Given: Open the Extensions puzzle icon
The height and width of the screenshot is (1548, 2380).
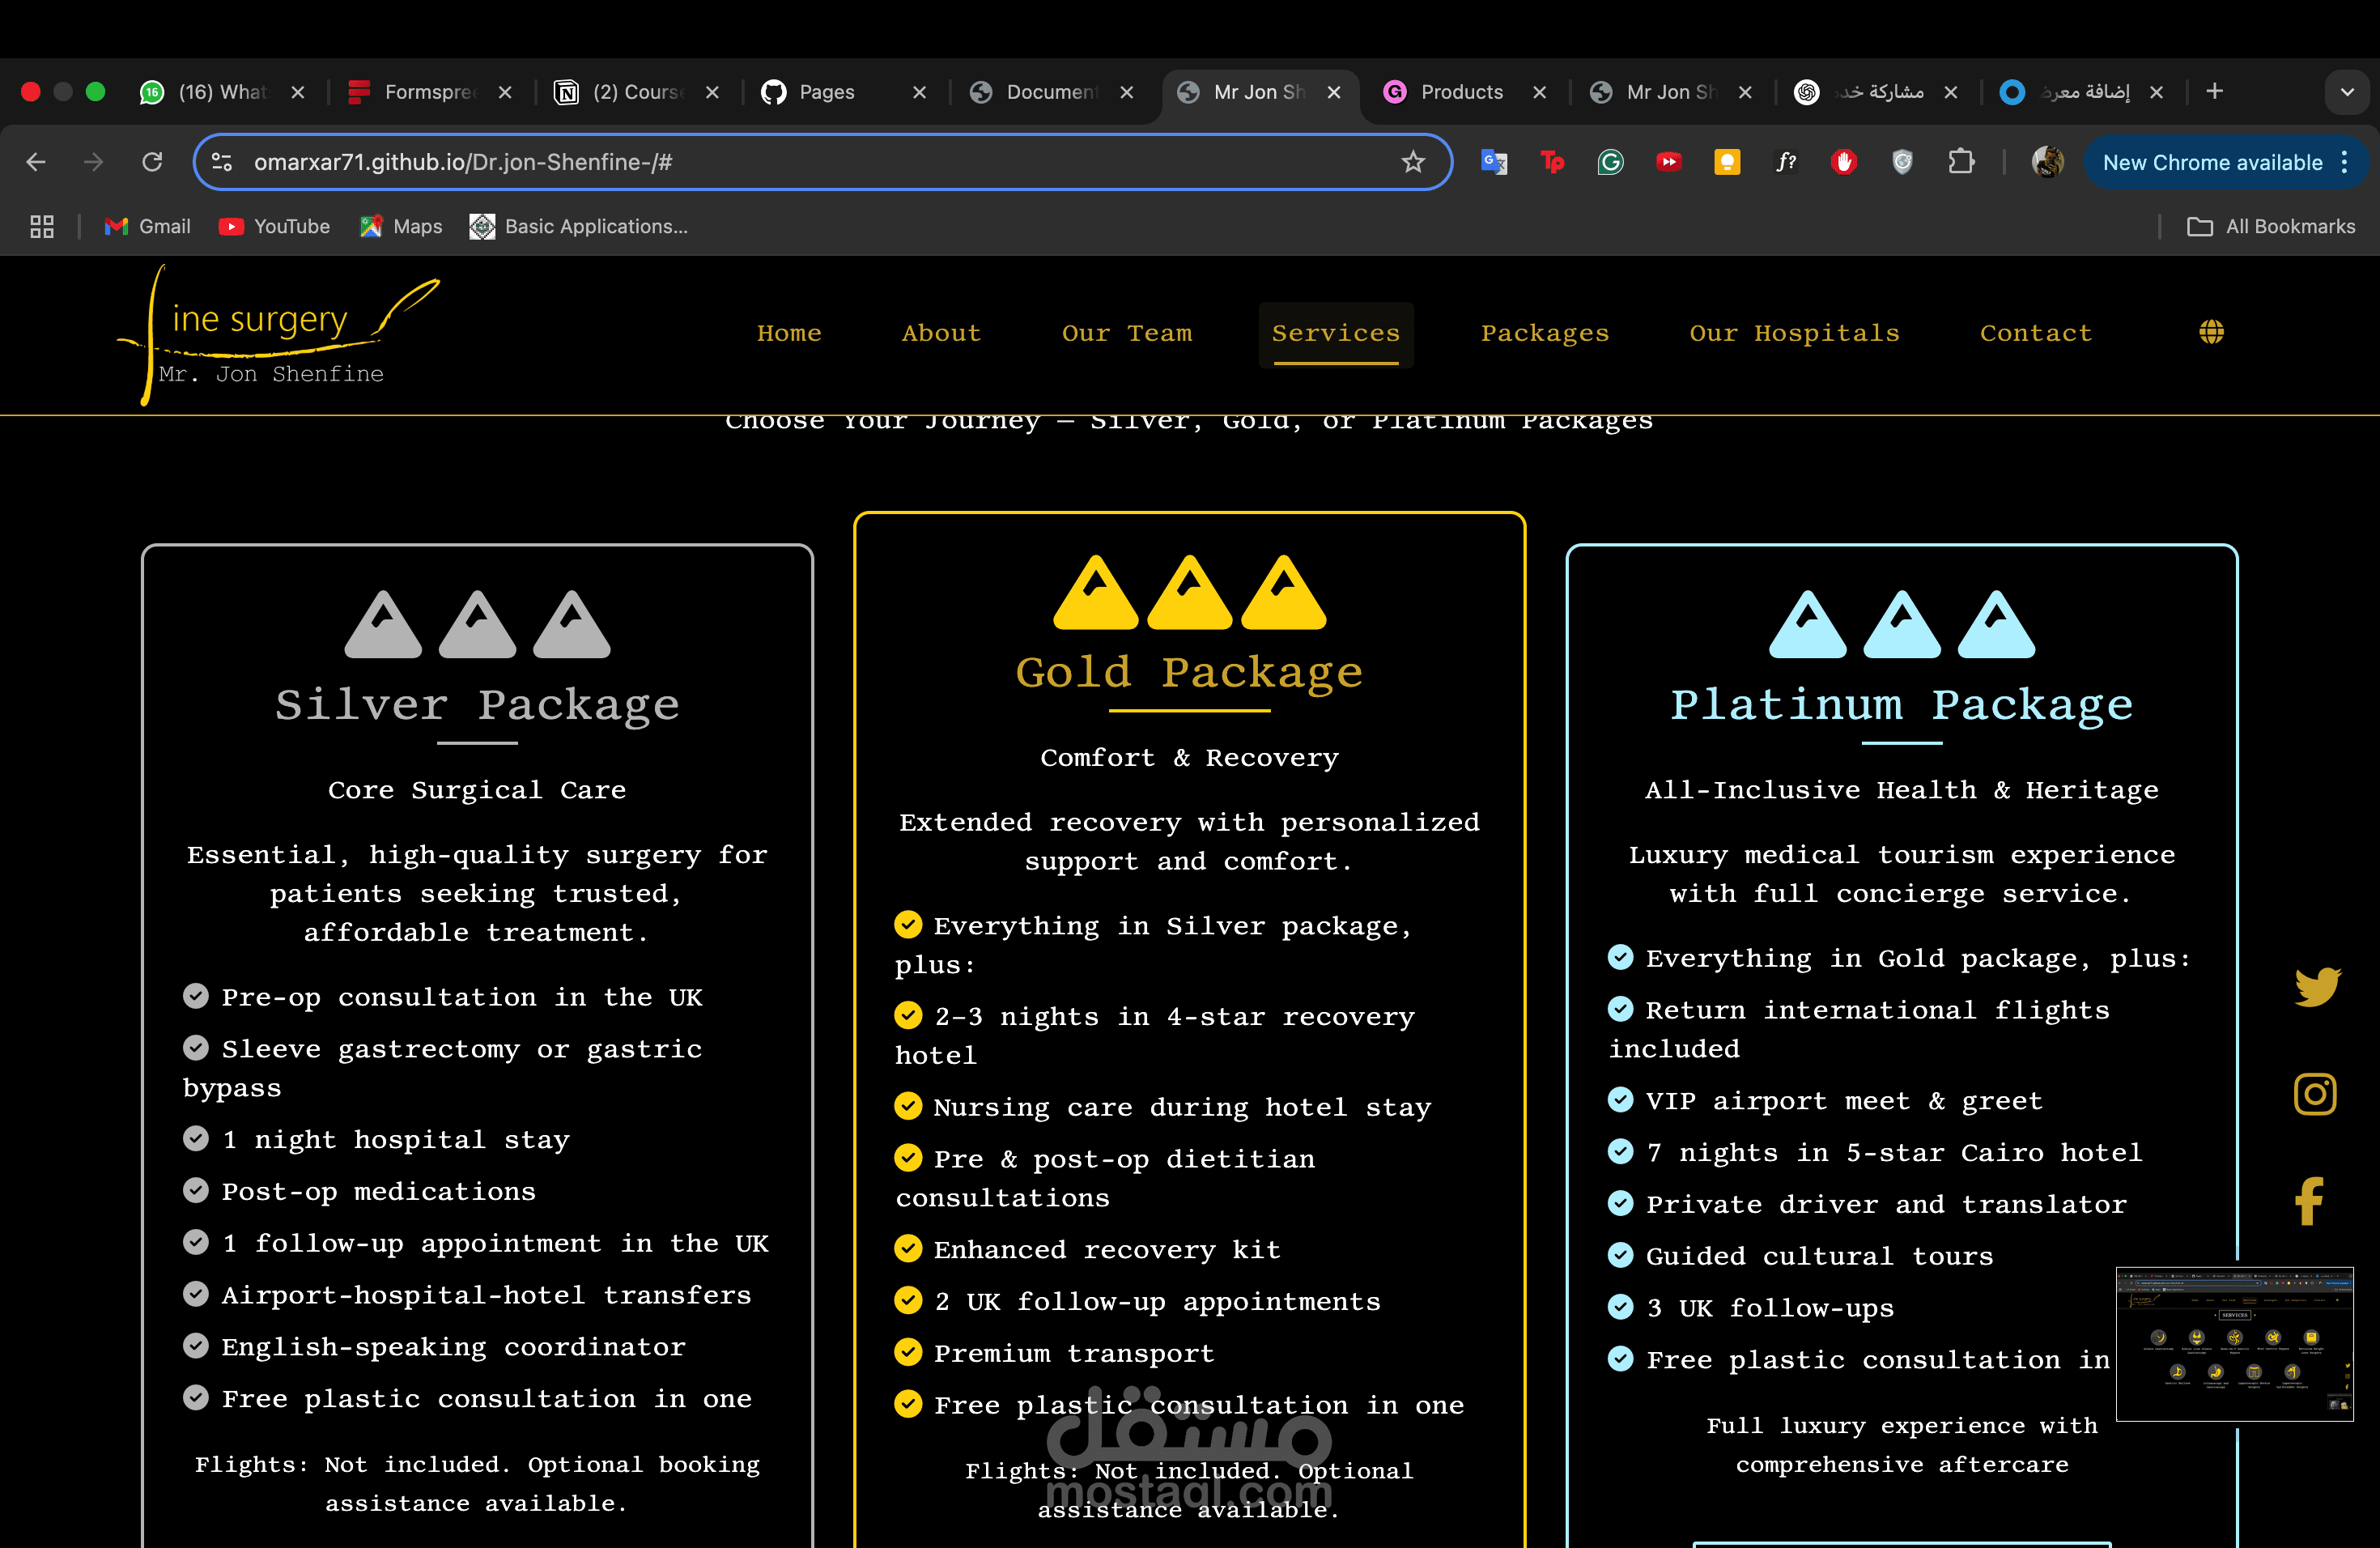Looking at the screenshot, I should 1961,162.
